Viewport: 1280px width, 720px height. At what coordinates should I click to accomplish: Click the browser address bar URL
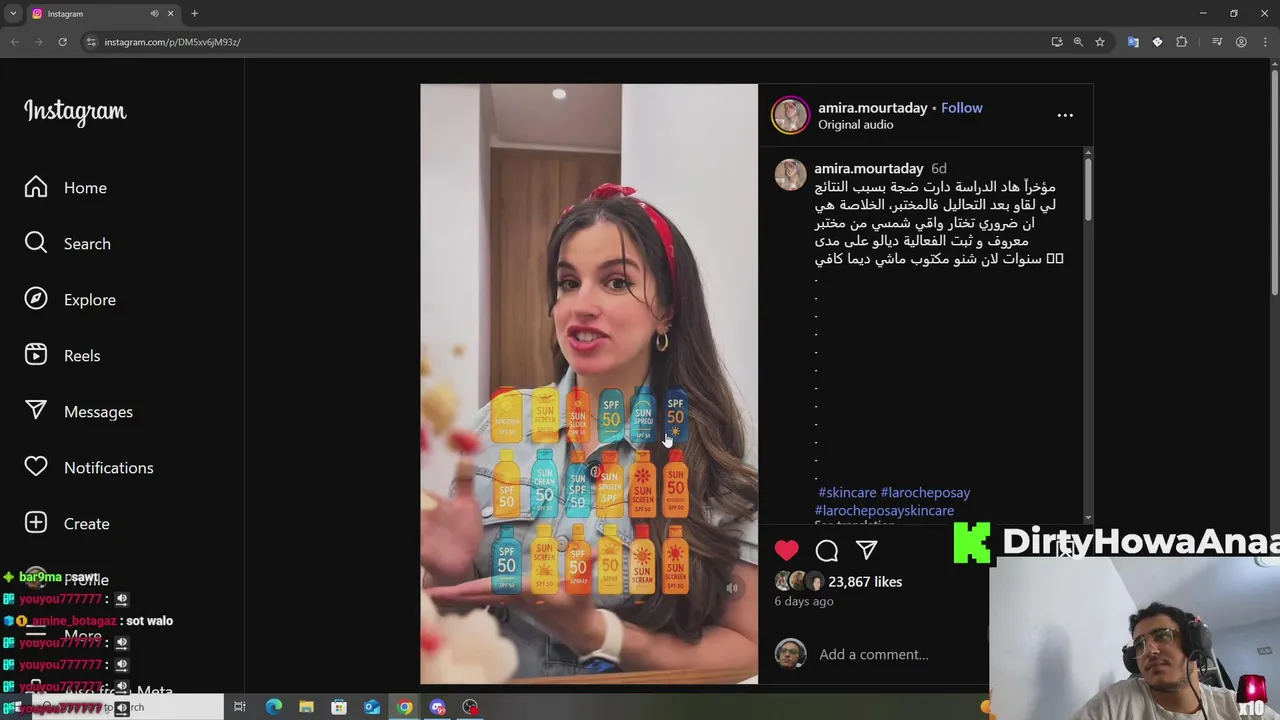(172, 42)
